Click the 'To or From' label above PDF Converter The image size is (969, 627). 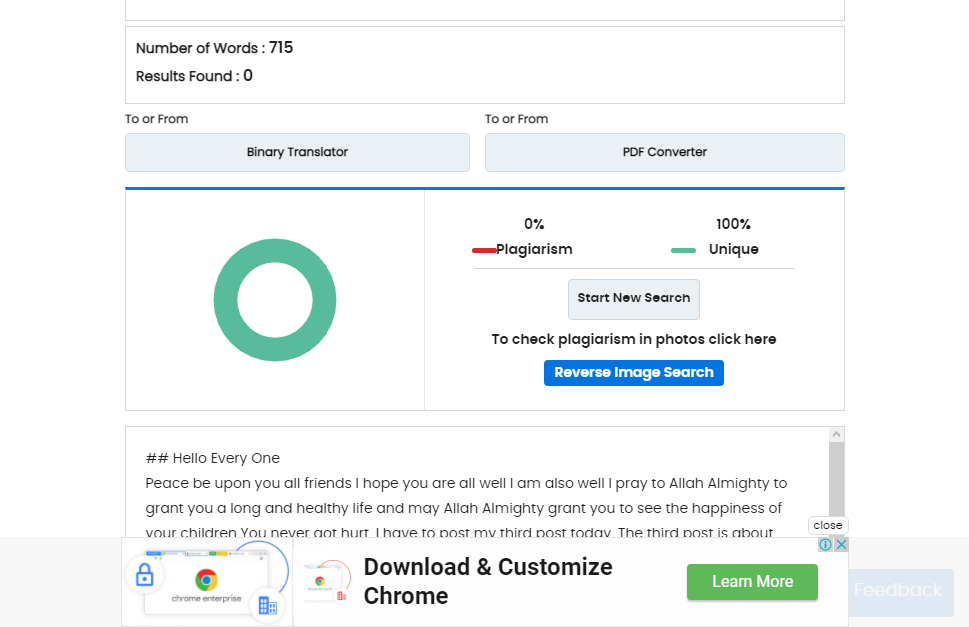tap(516, 119)
